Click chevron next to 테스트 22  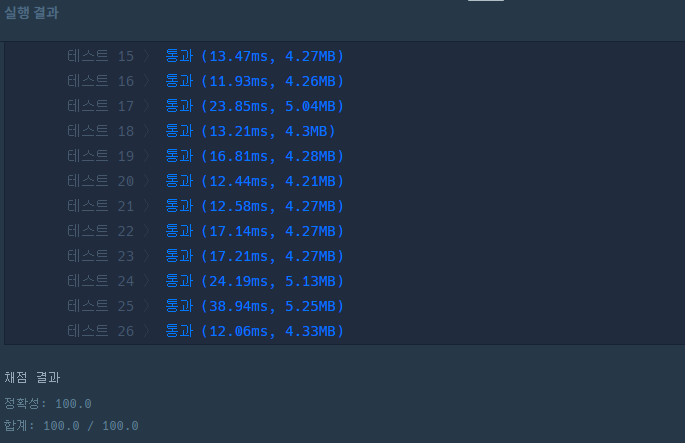146,231
